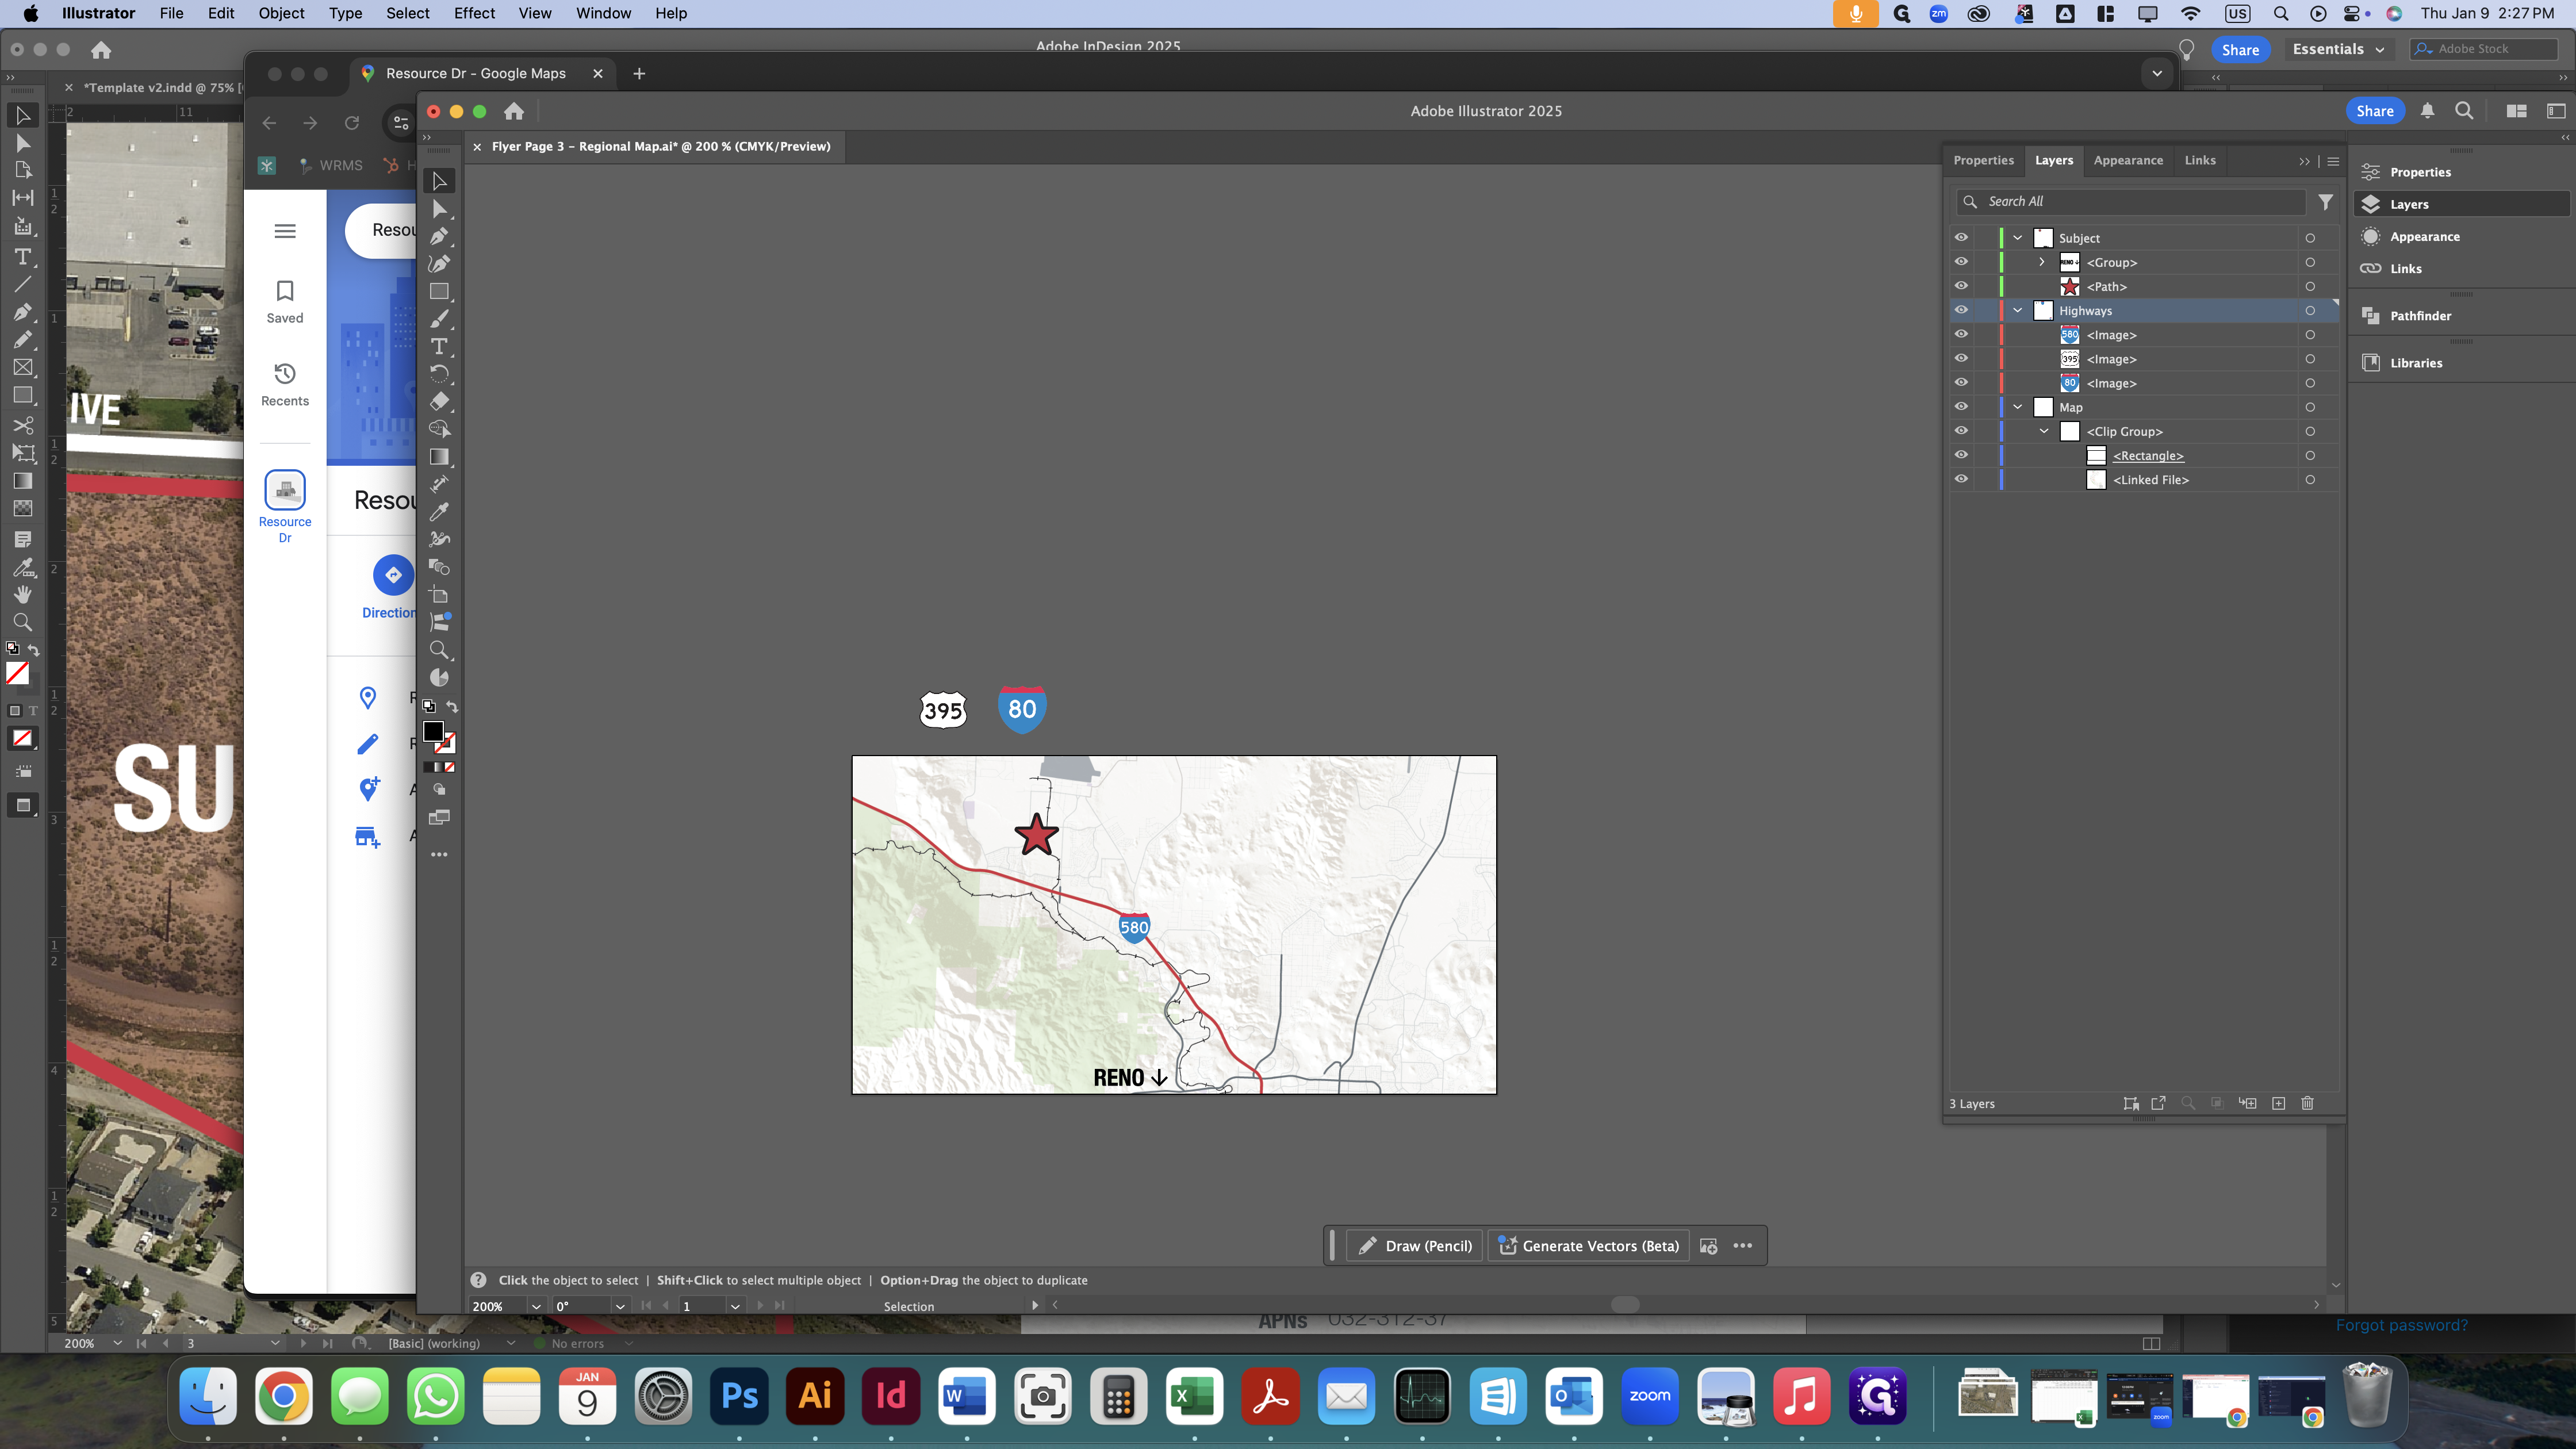2576x1449 pixels.
Task: Select the Eyedropper tool in Illustrator
Action: pos(439,512)
